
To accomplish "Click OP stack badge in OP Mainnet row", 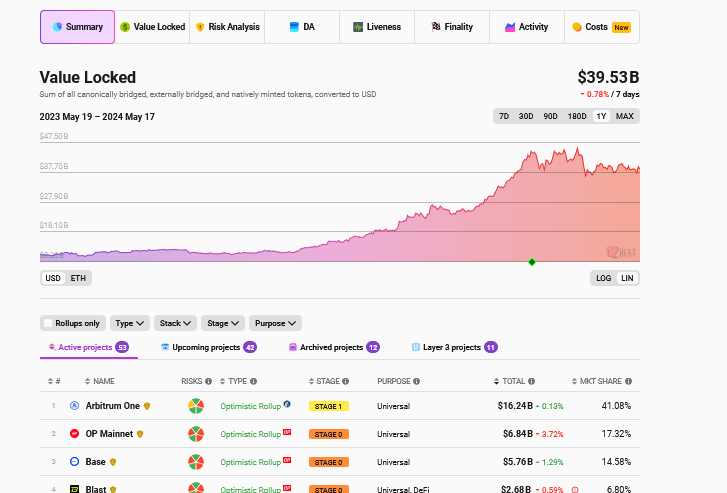I will pyautogui.click(x=287, y=432).
